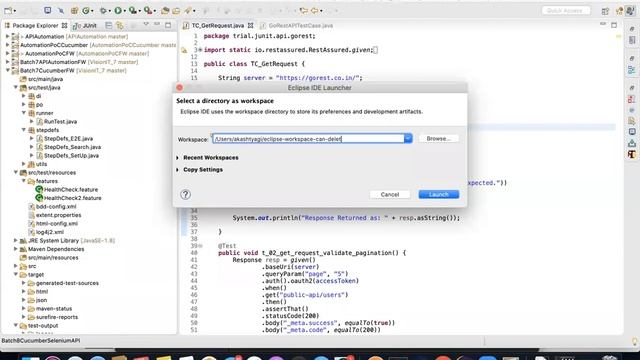Collapse the runner package
640x360 pixels.
24,113
